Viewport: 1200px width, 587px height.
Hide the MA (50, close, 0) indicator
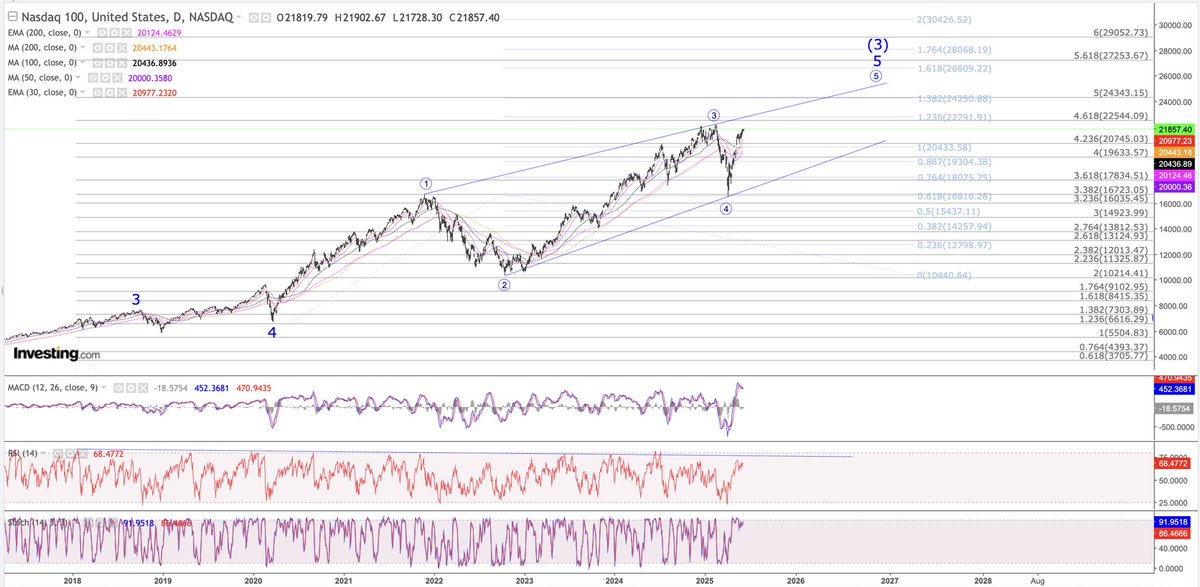click(x=92, y=78)
